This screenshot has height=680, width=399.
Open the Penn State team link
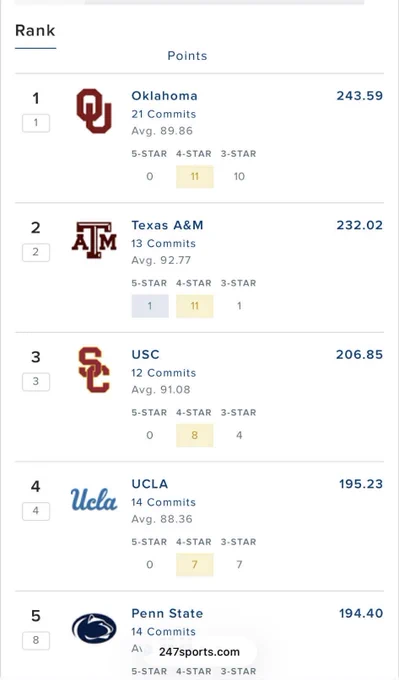pos(167,614)
